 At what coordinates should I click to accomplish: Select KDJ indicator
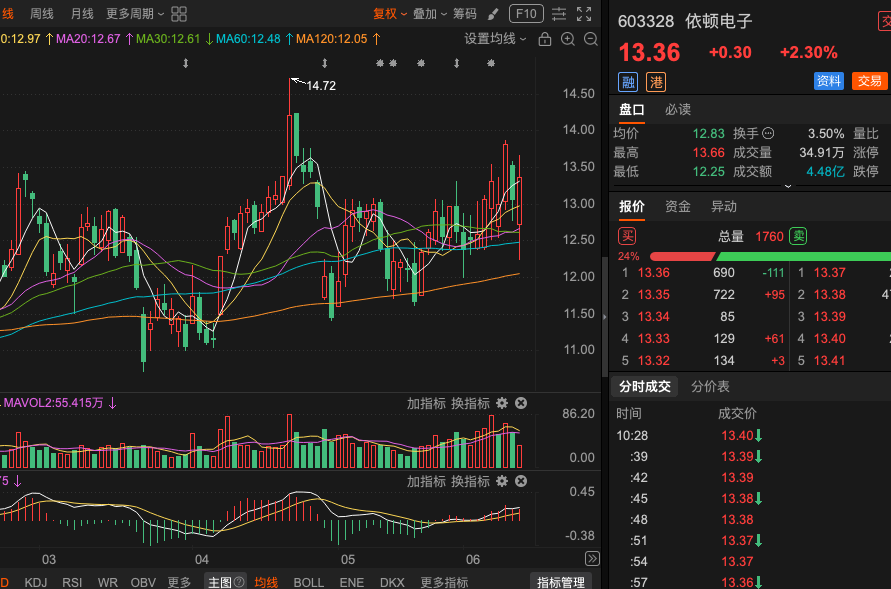(36, 582)
